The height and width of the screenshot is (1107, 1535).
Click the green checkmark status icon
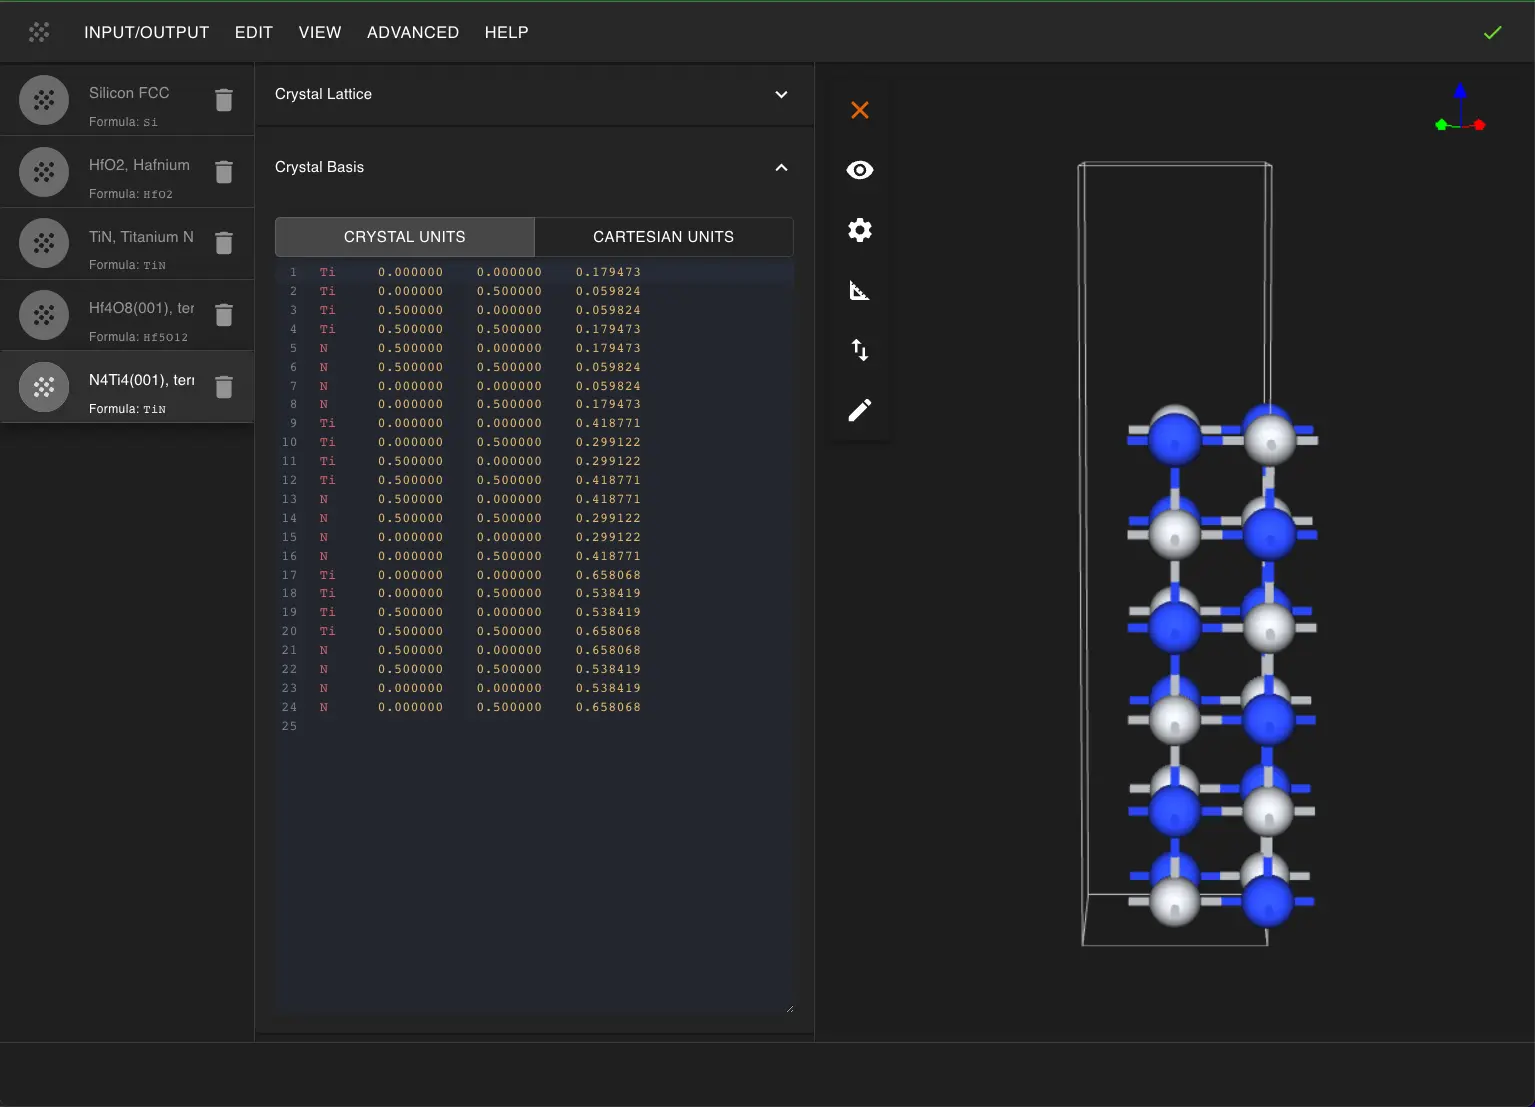(1492, 33)
